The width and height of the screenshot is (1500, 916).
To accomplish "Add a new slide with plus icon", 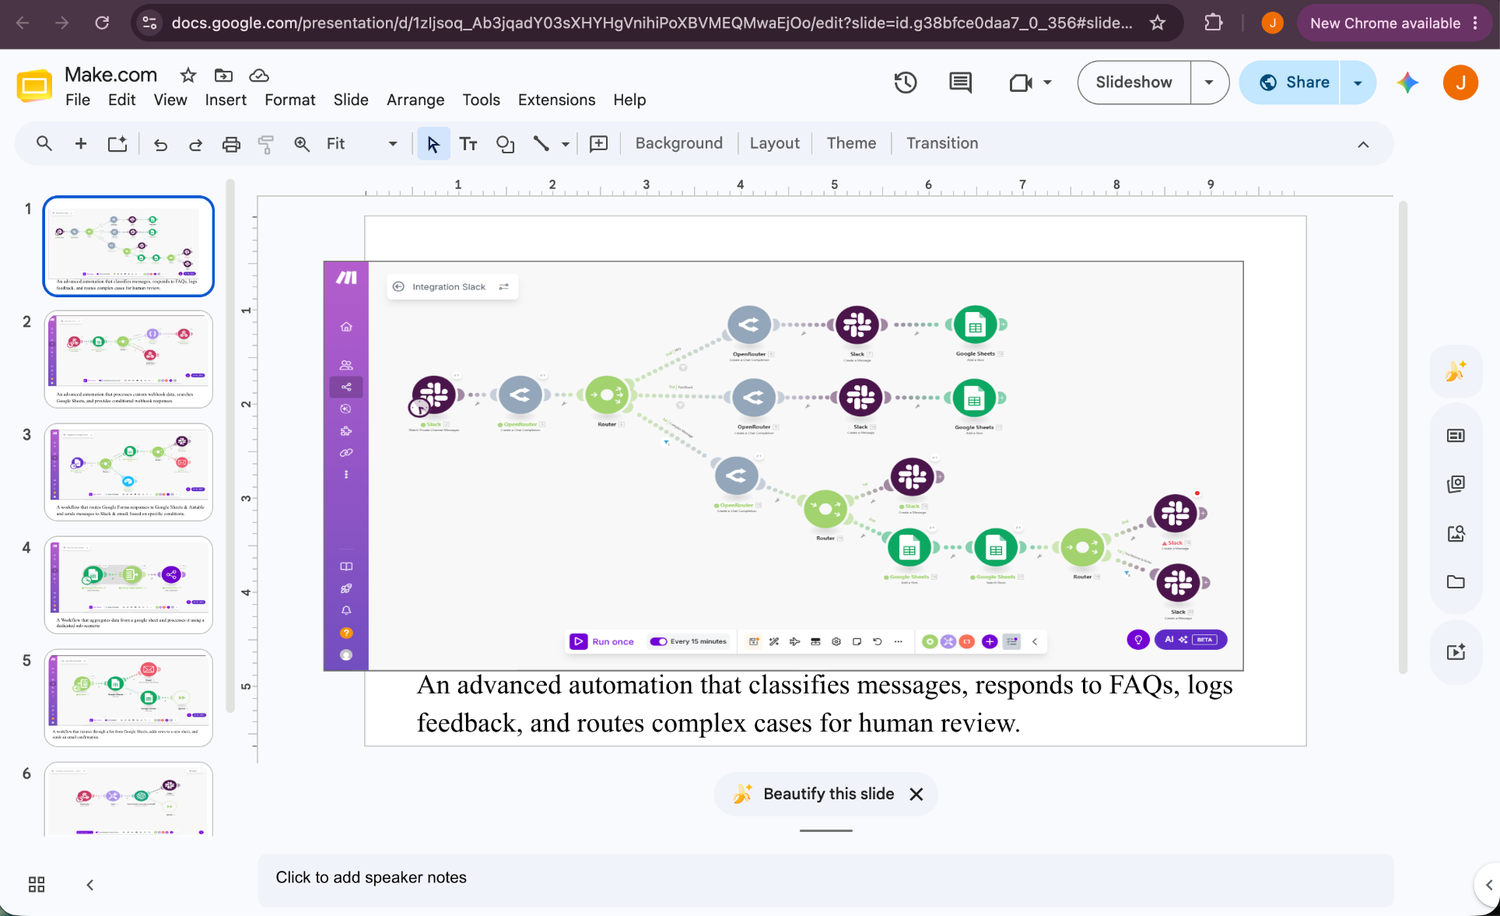I will (x=81, y=144).
